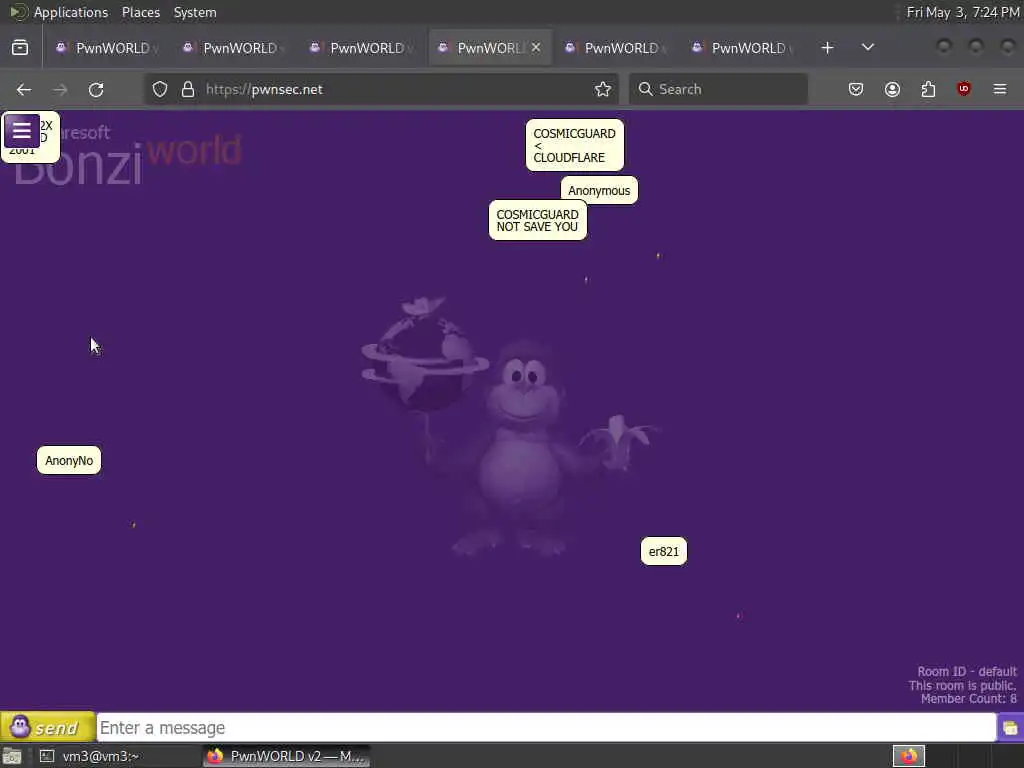Viewport: 1024px width, 768px height.
Task: Switch to the first PwnWORLD tab
Action: pos(106,48)
